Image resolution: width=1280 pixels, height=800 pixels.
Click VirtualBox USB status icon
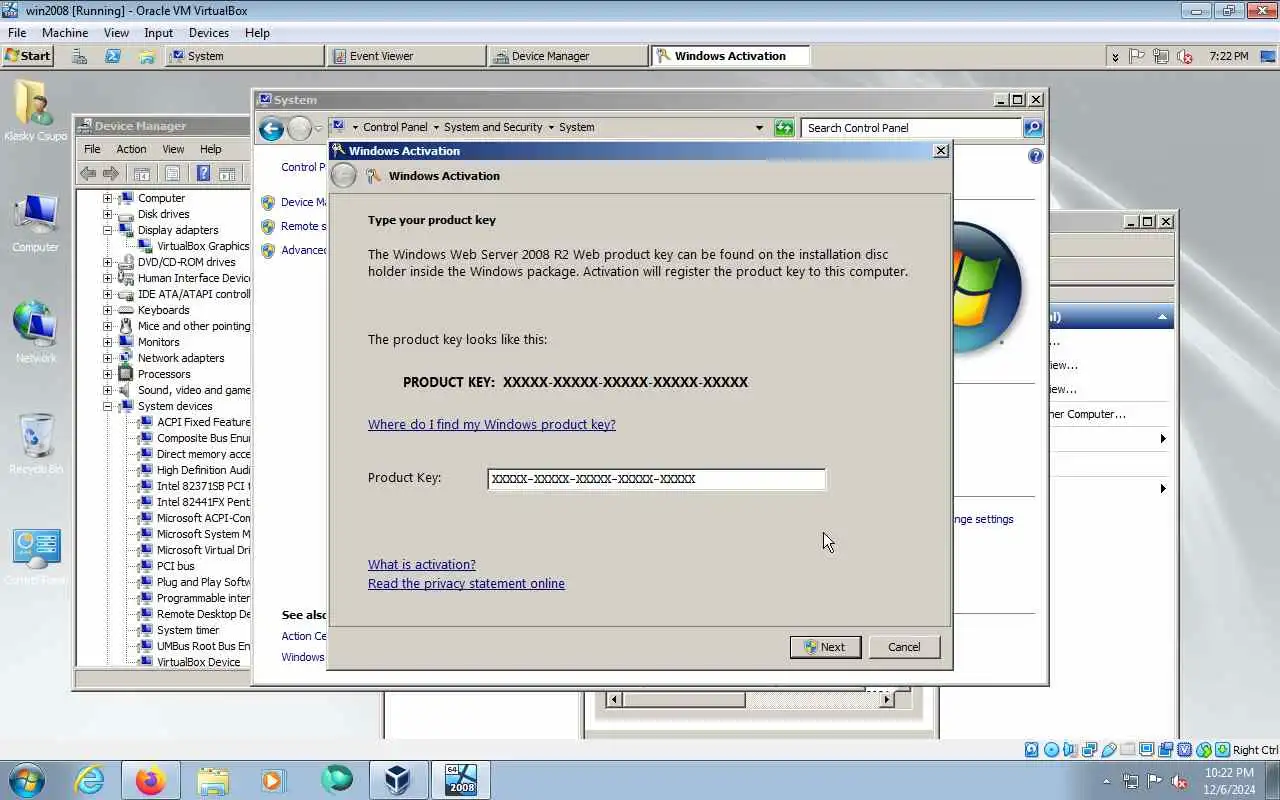(1109, 750)
